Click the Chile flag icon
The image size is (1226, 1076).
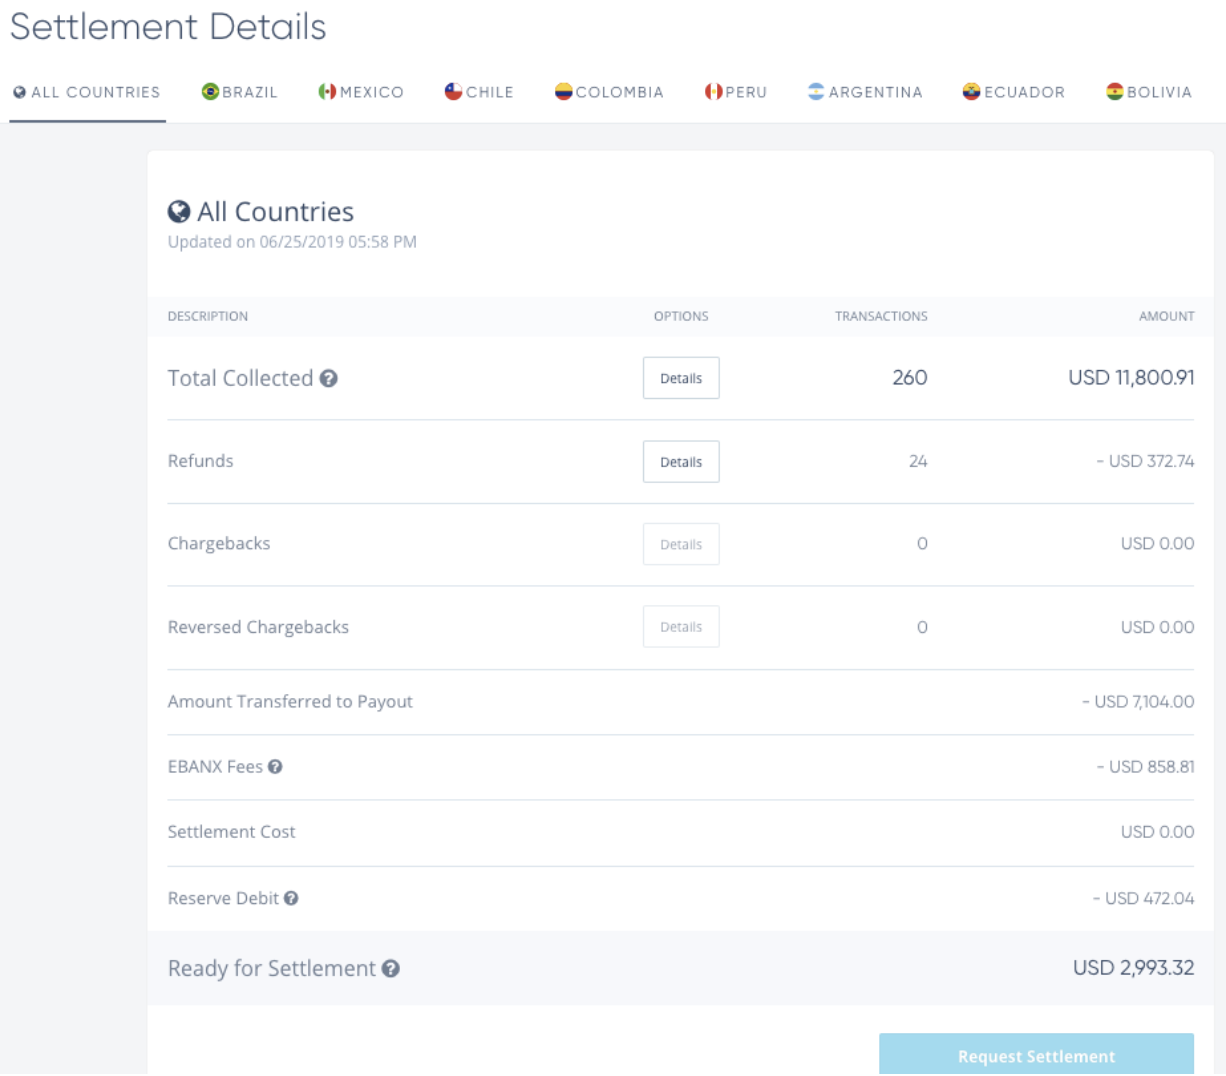[453, 92]
